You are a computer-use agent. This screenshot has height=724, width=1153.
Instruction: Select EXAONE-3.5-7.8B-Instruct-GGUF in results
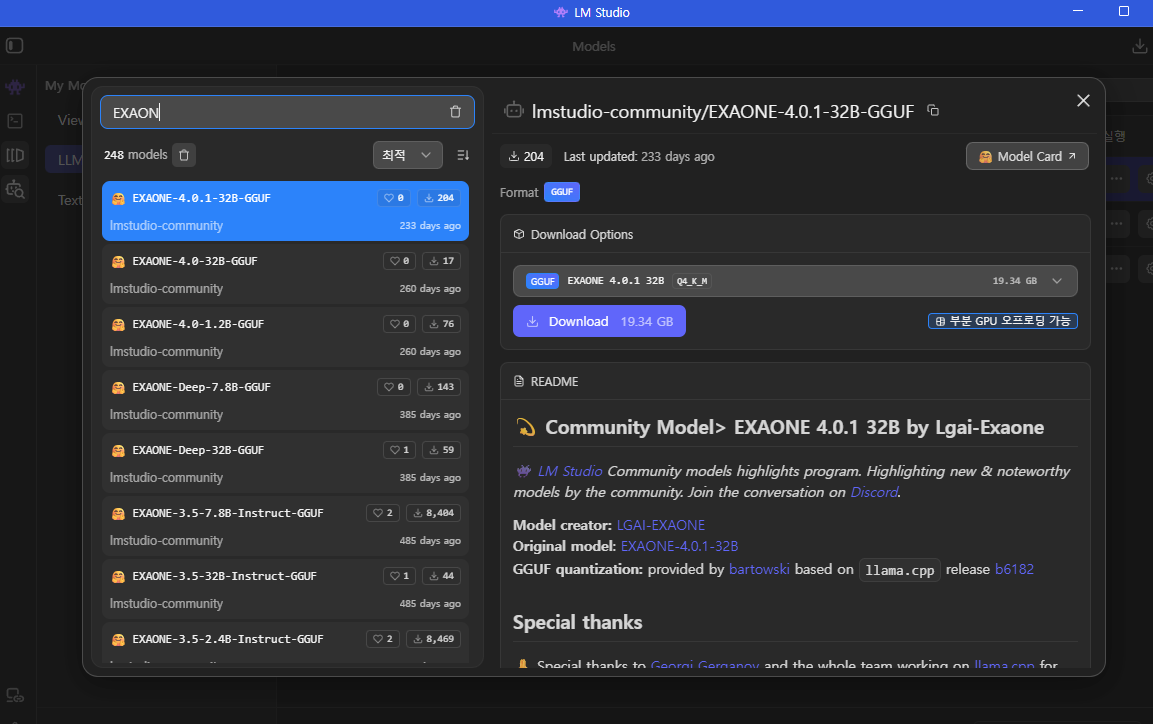click(285, 526)
